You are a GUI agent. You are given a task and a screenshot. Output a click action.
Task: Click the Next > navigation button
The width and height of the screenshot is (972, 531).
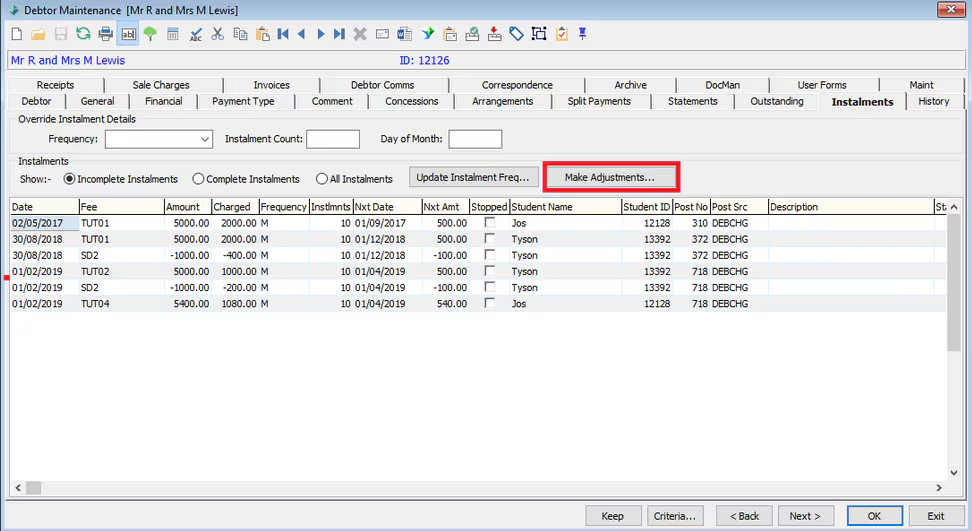pos(805,516)
